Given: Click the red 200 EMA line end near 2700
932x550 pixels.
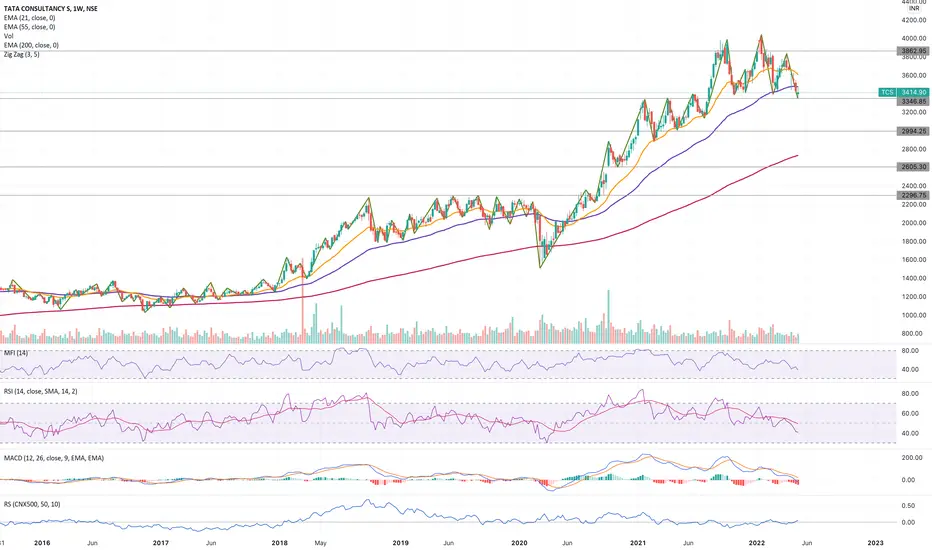Looking at the screenshot, I should pyautogui.click(x=796, y=155).
